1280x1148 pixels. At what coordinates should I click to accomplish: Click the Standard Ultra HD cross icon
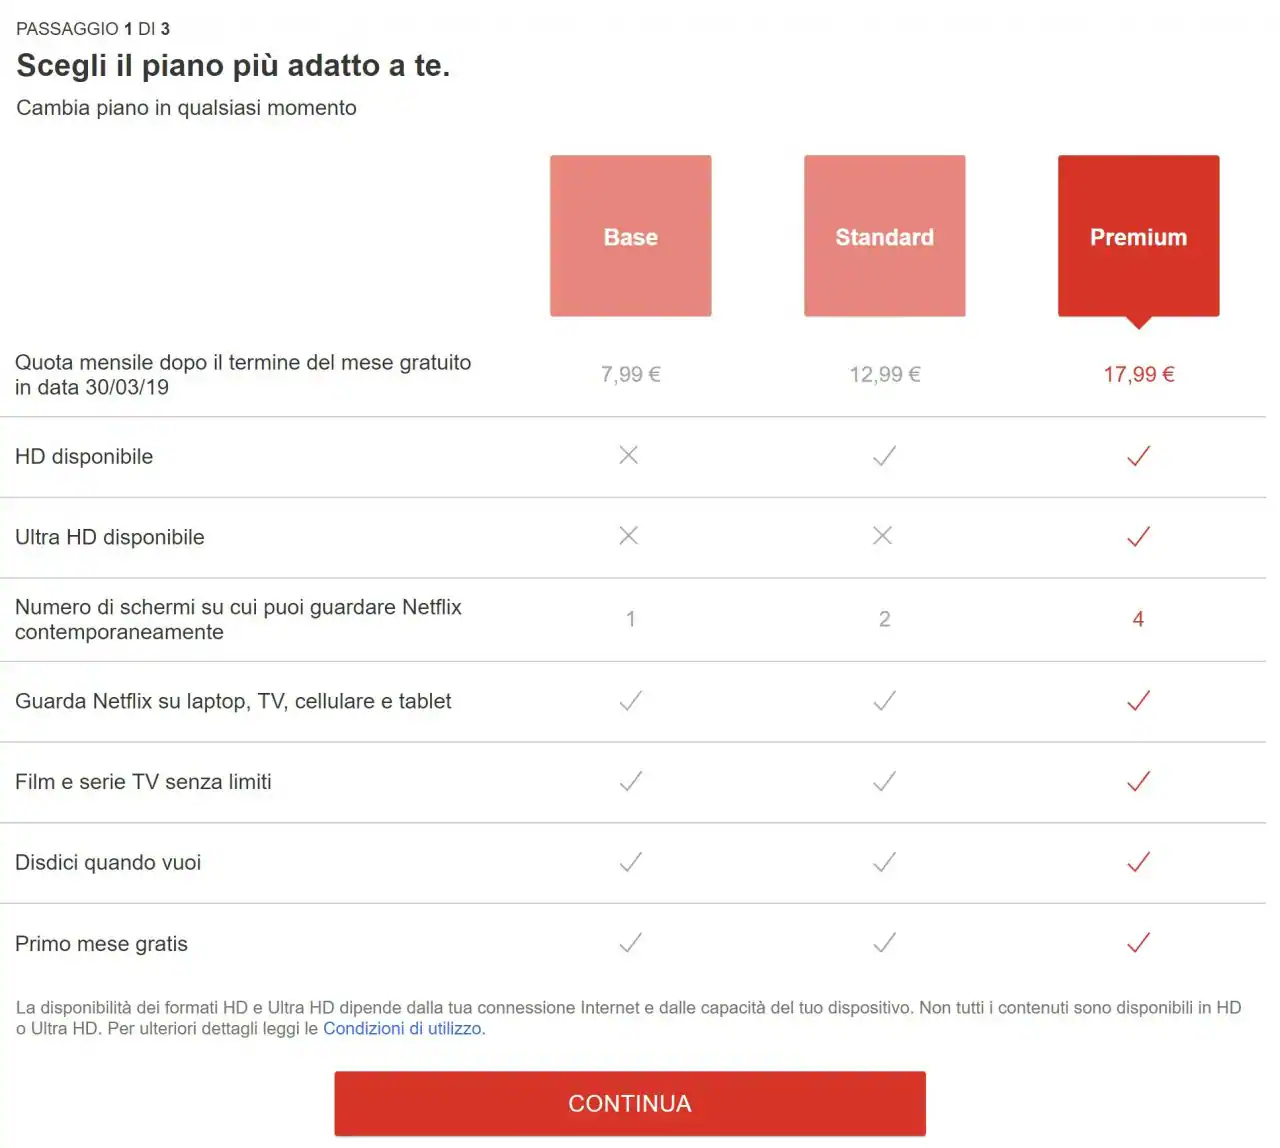click(882, 536)
